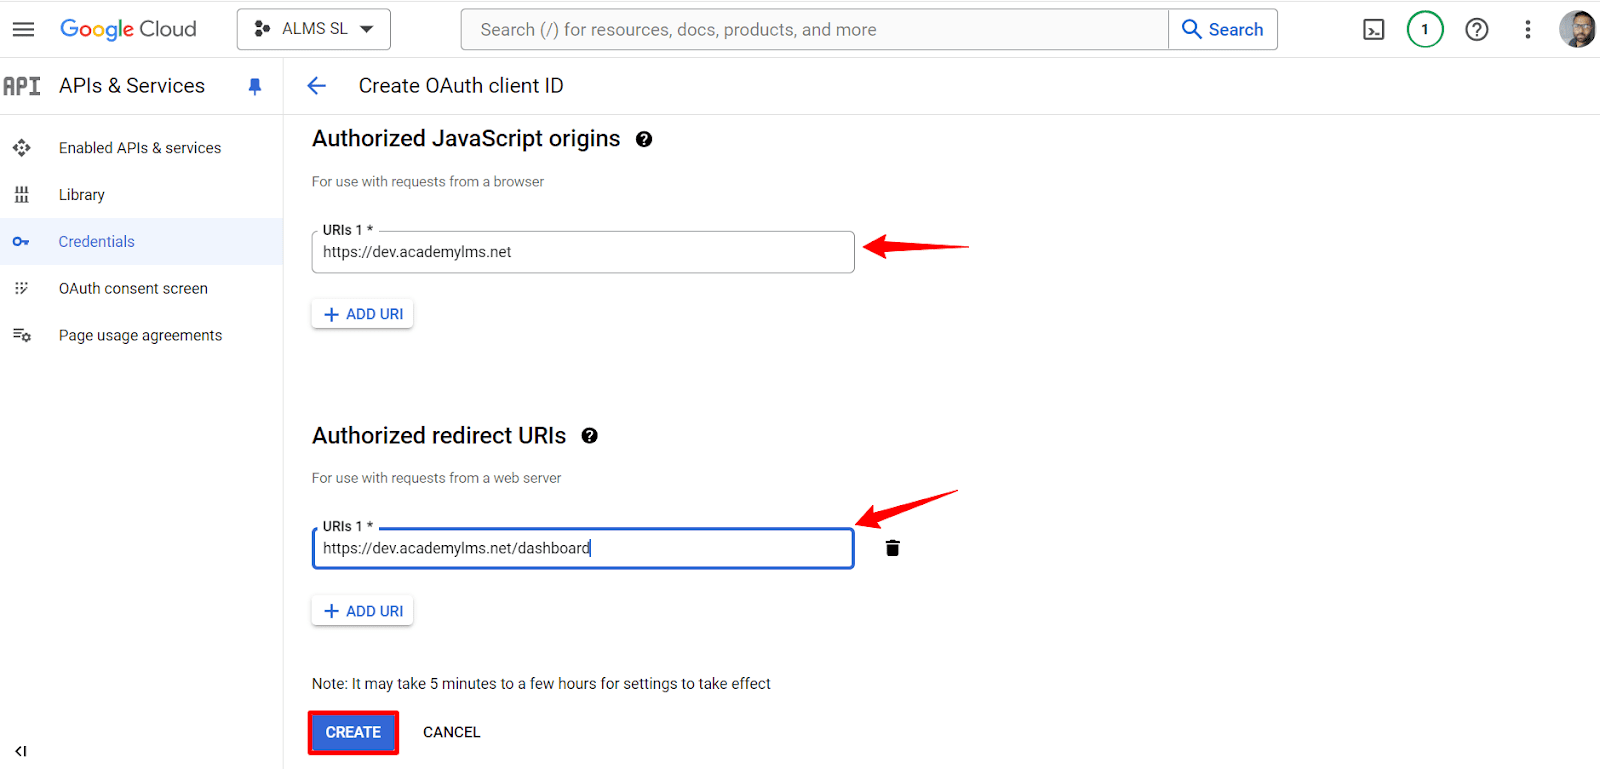Click the CREATE button
Viewport: 1600px width, 769px height.
(353, 732)
